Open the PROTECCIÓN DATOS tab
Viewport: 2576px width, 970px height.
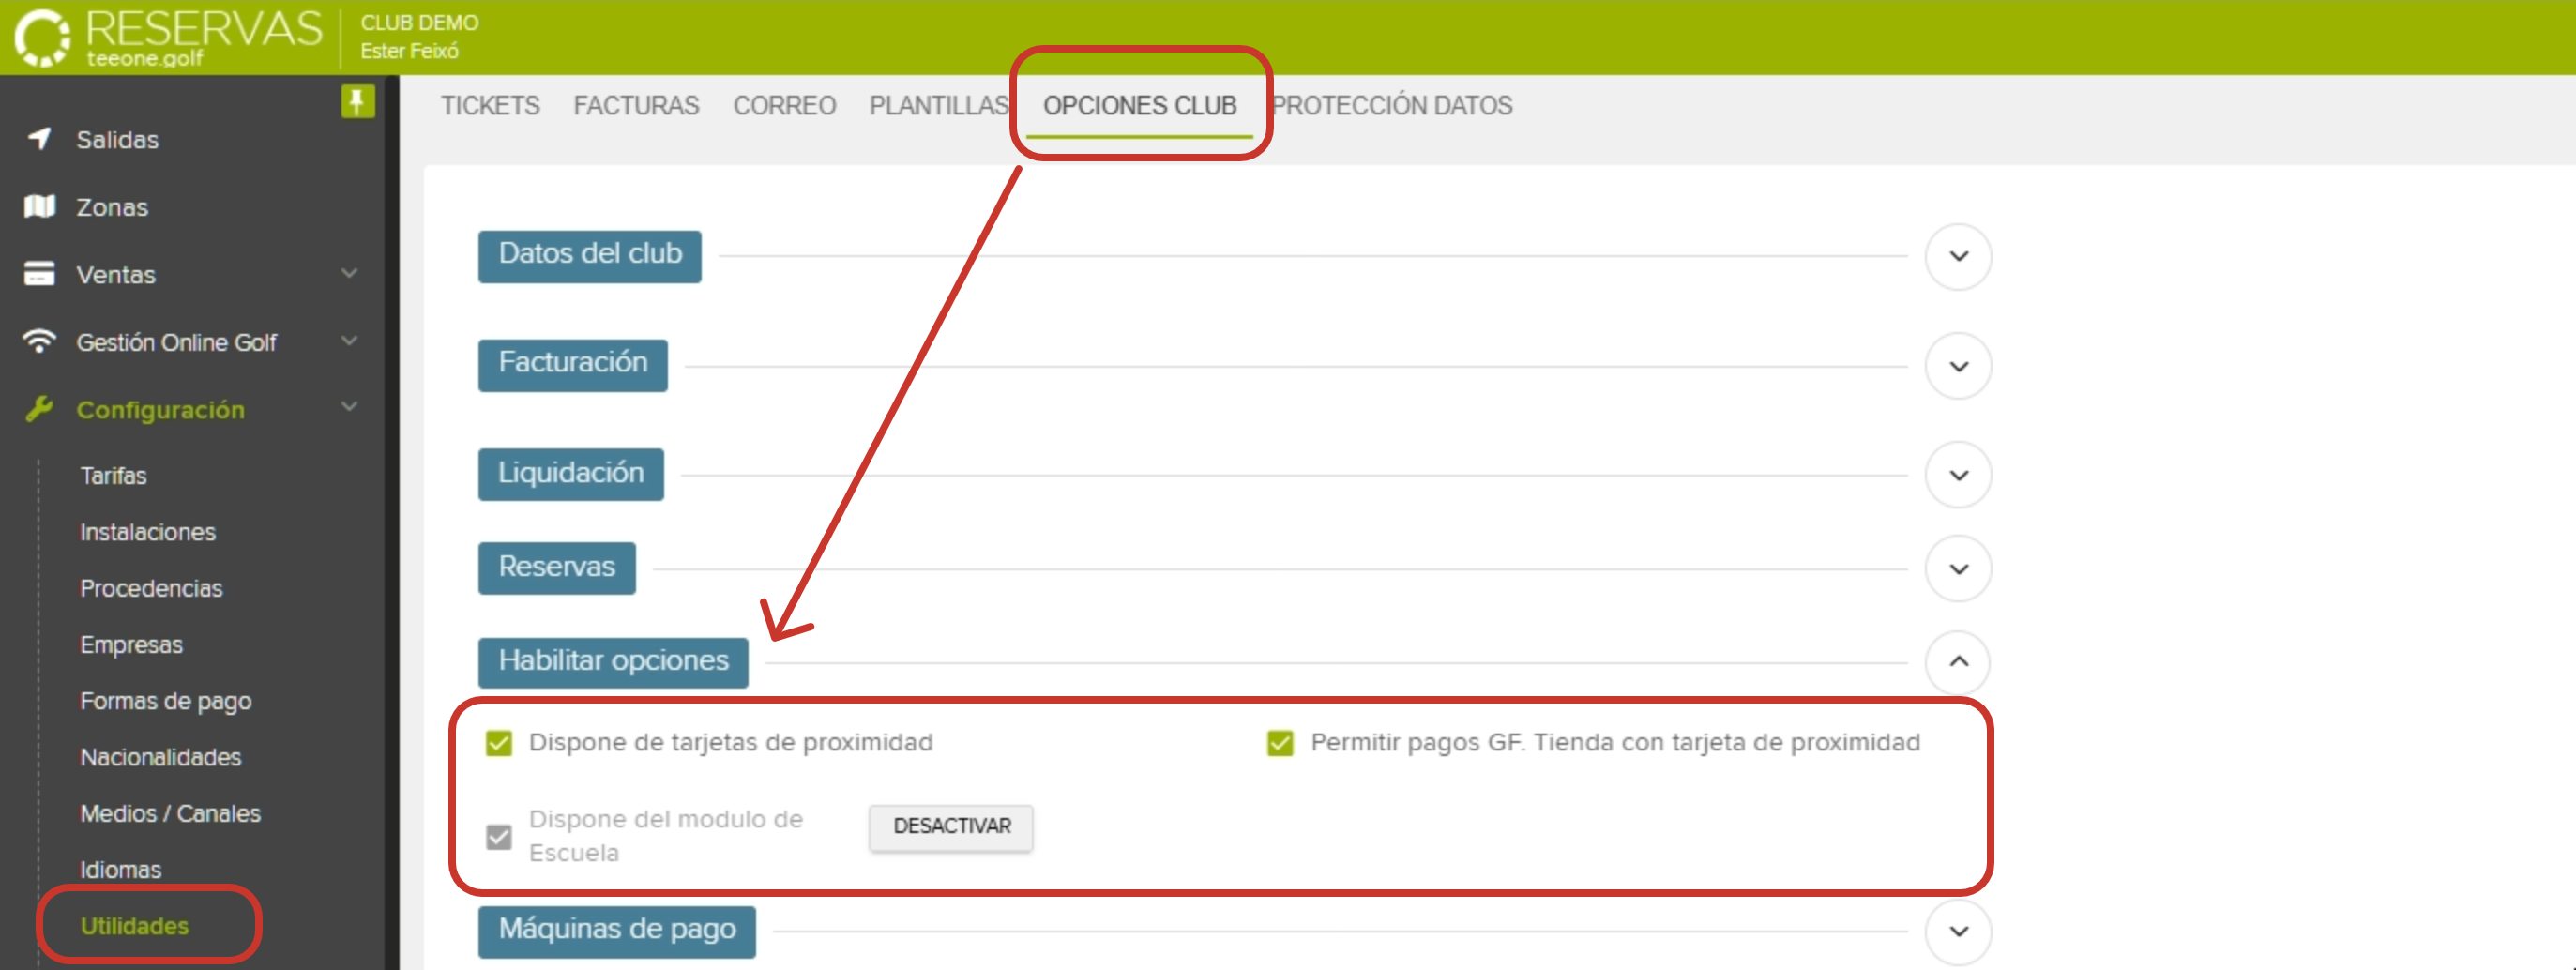point(1394,105)
